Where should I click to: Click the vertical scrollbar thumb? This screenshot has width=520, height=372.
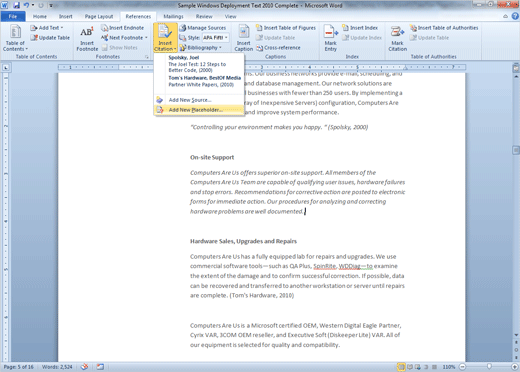[516, 150]
